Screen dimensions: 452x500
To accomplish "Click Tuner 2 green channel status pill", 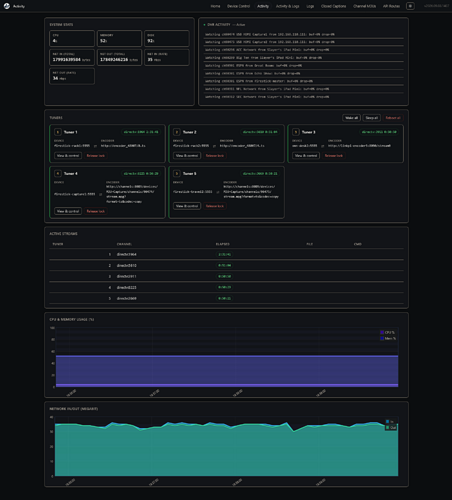I will (x=260, y=132).
